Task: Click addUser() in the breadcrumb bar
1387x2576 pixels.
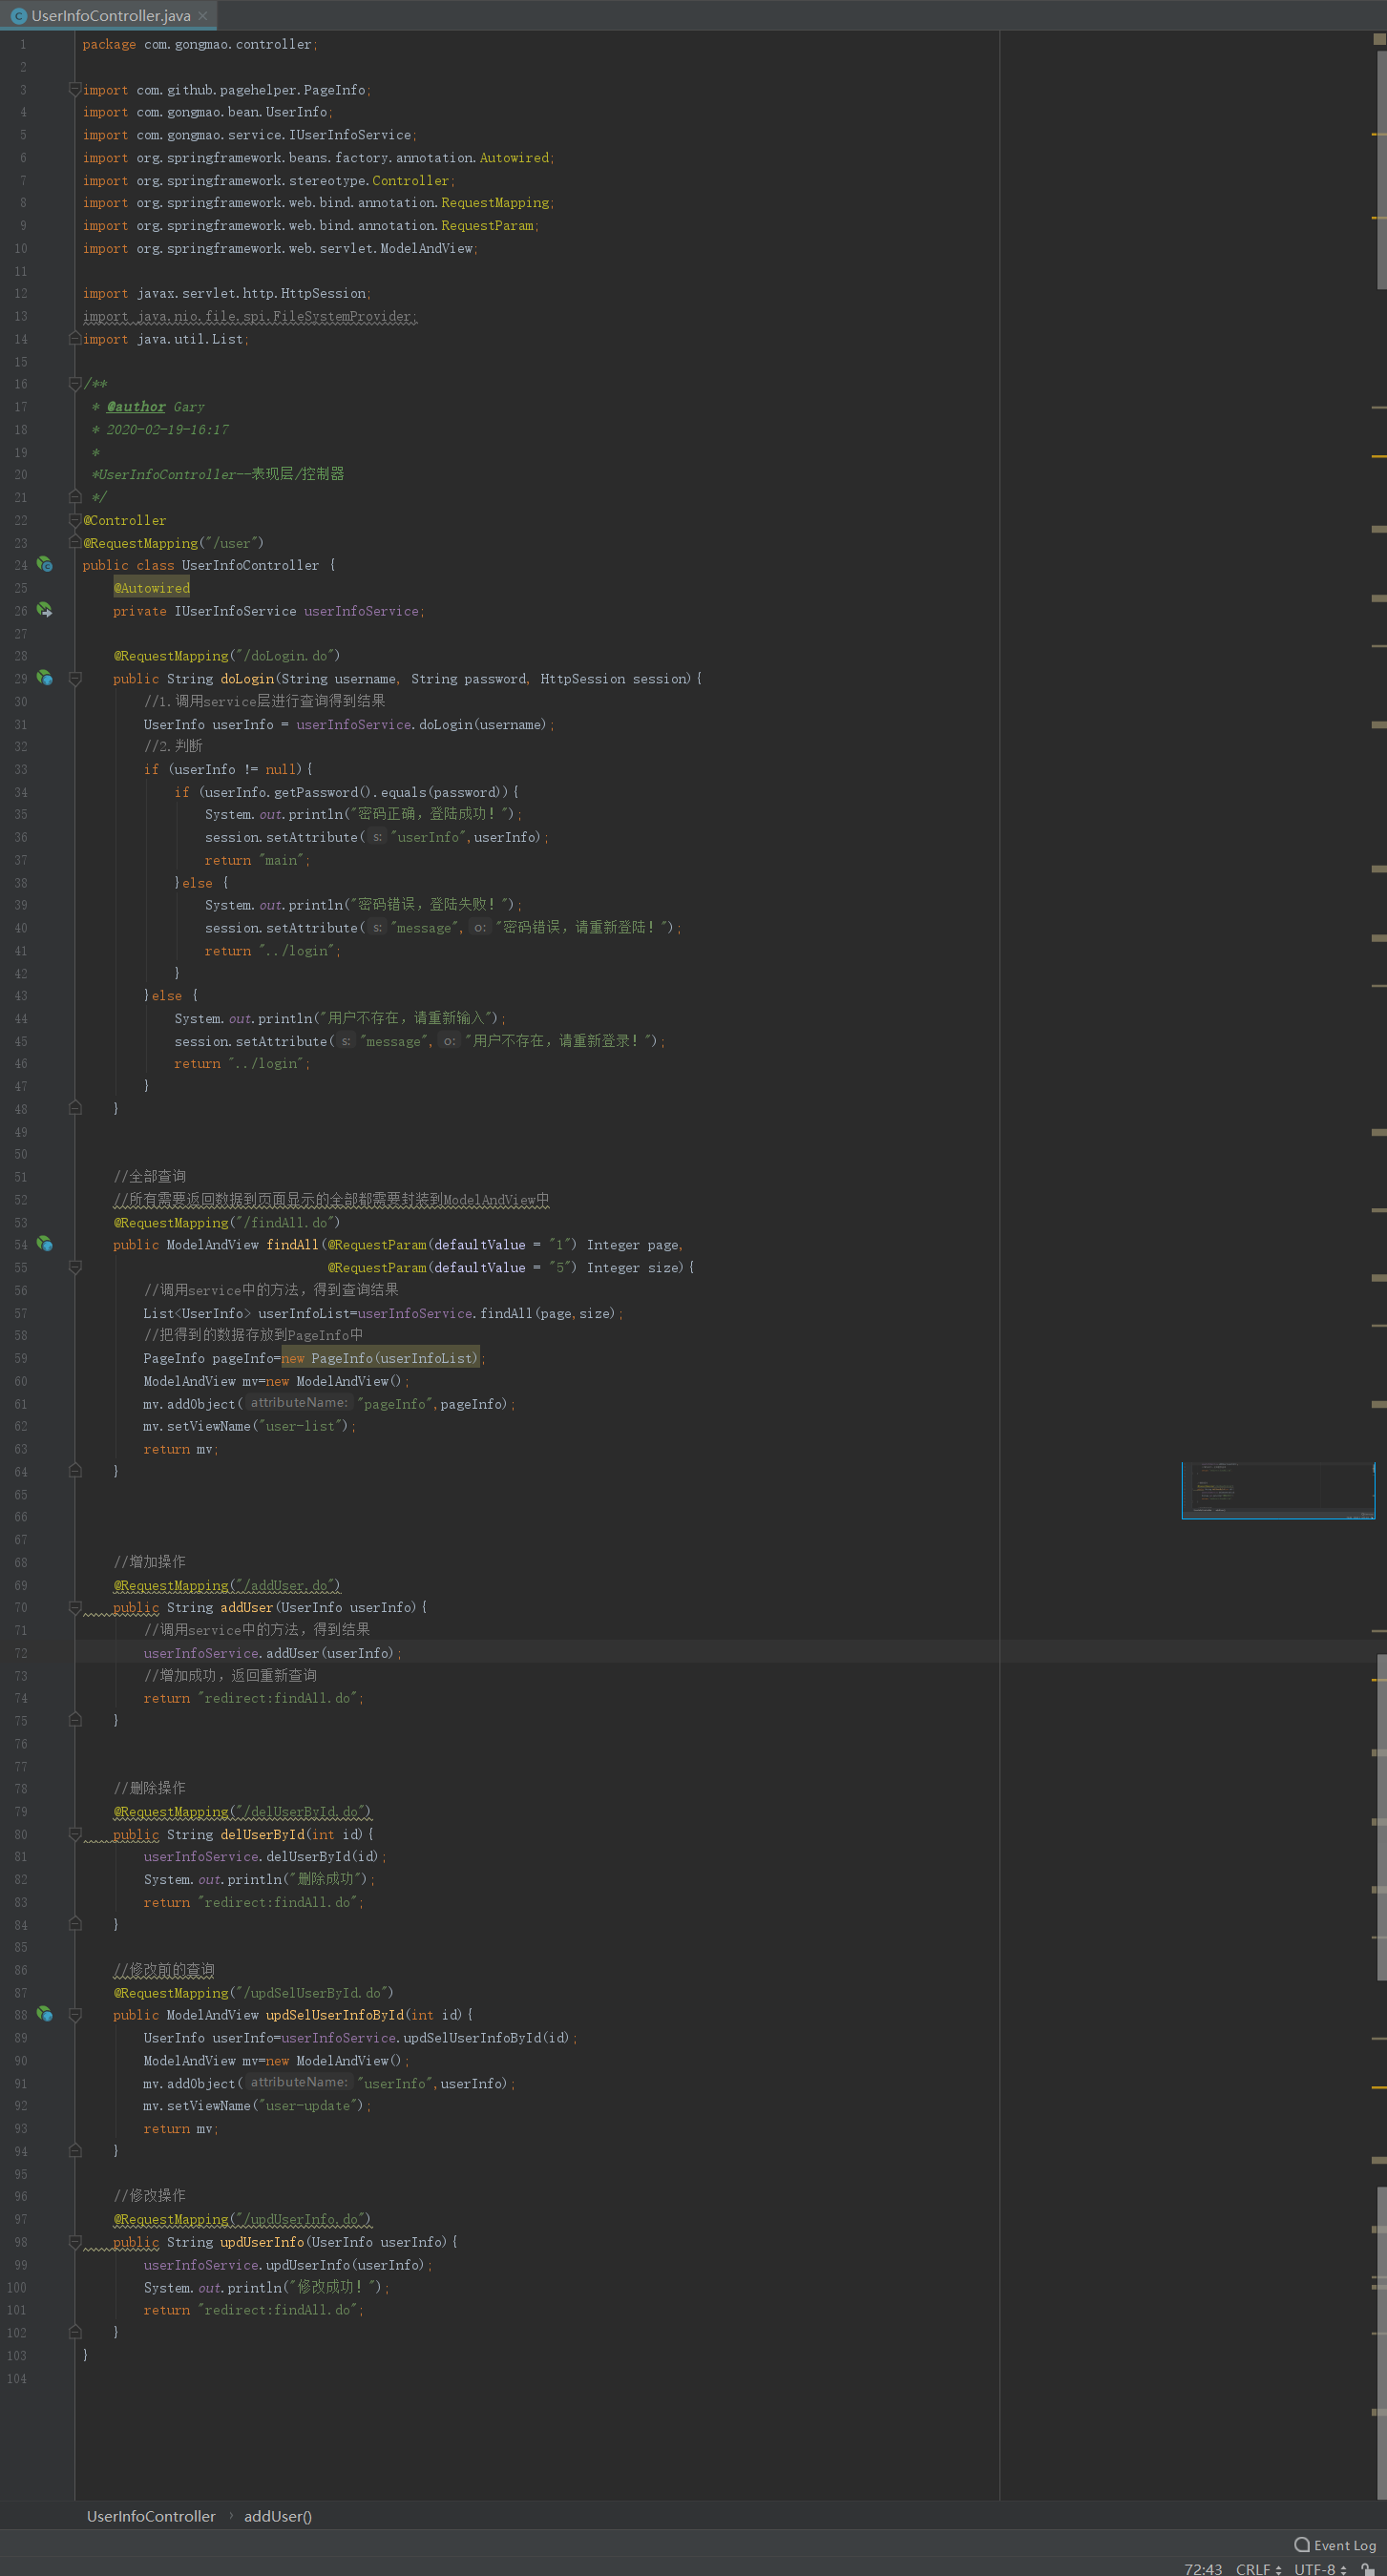Action: point(278,2516)
